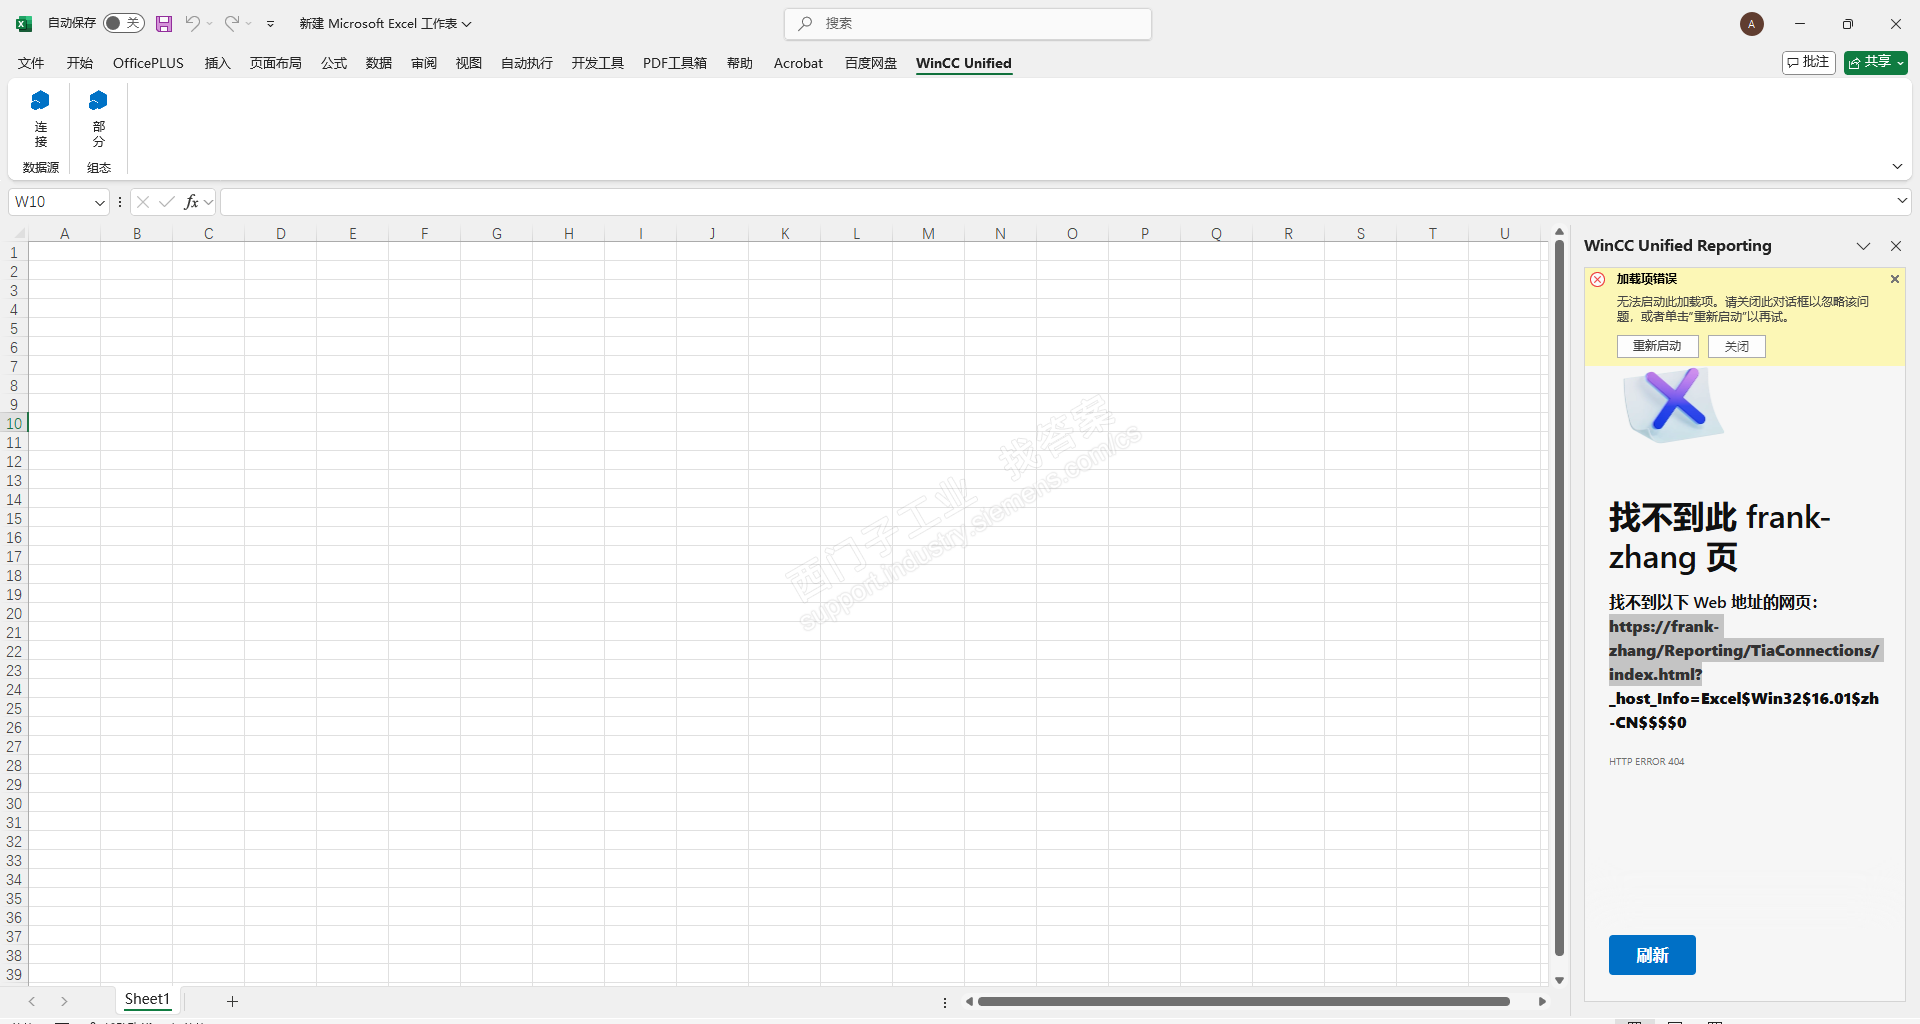1920x1024 pixels.
Task: Open the redo history dropdown arrow
Action: (x=249, y=24)
